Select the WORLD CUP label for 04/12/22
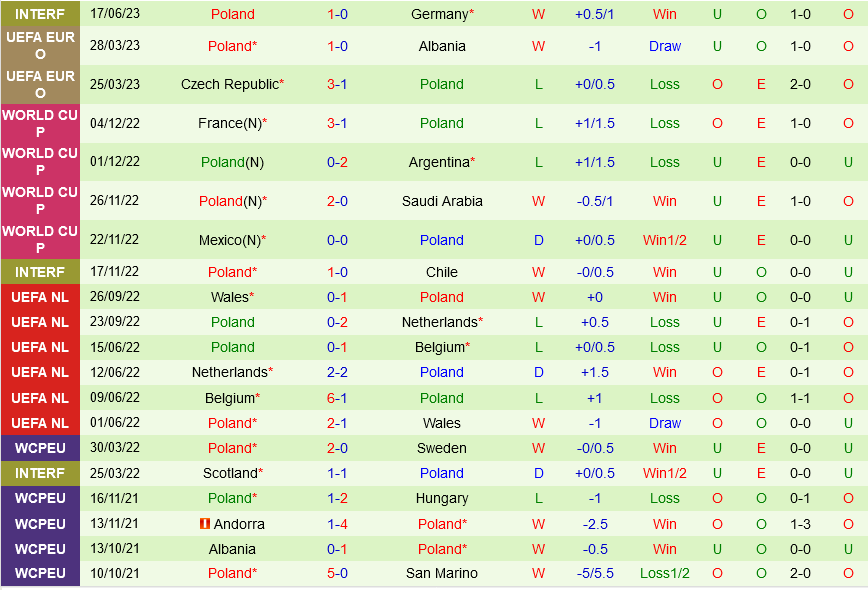 point(40,123)
